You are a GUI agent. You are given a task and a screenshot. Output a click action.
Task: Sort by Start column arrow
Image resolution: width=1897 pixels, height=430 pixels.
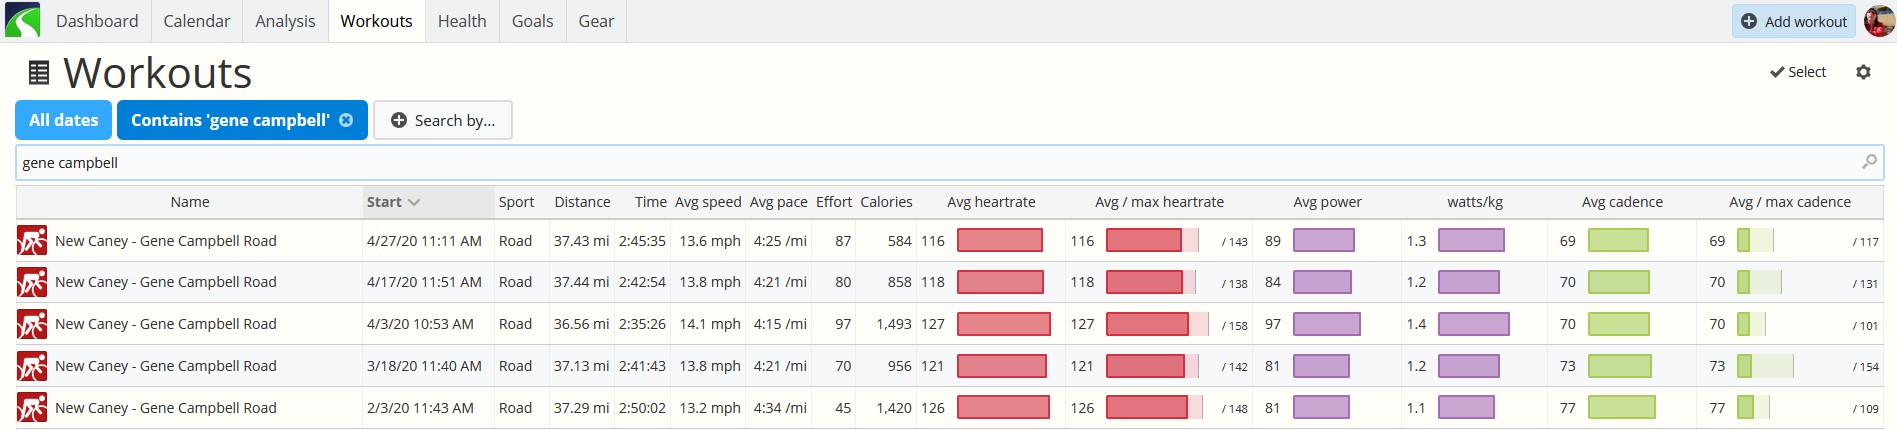click(414, 202)
